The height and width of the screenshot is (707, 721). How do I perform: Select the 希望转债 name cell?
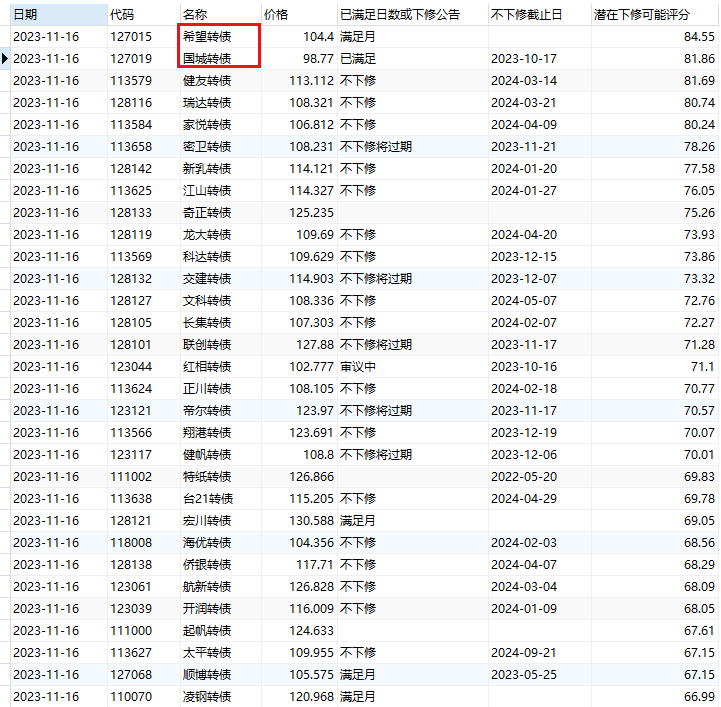coord(207,36)
